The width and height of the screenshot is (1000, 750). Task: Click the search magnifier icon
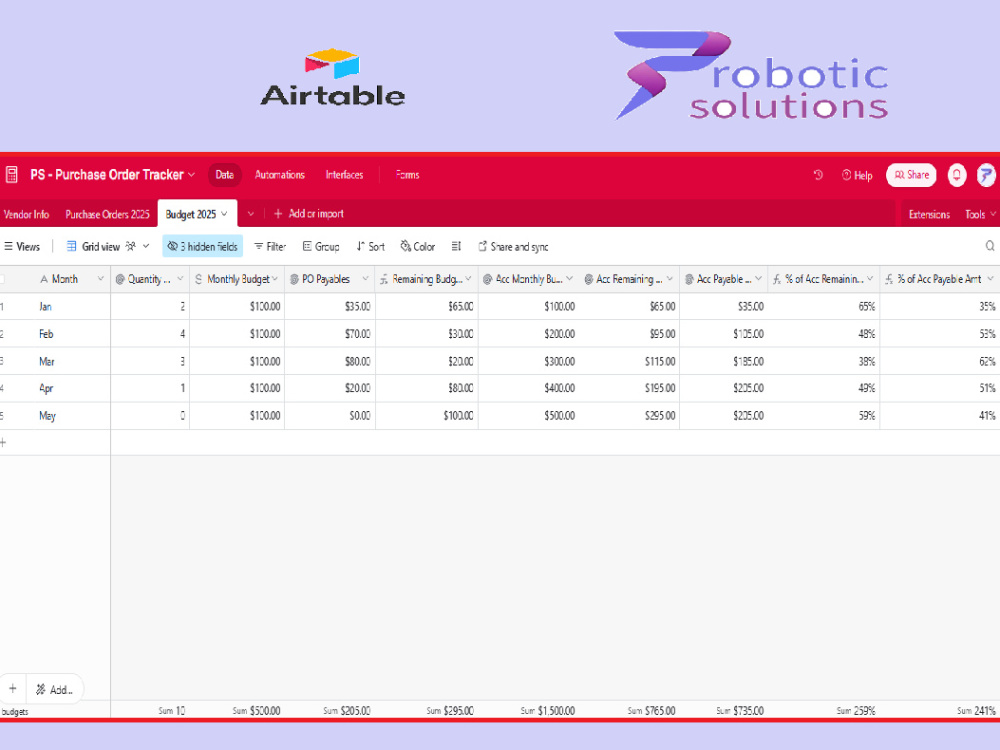[x=990, y=246]
